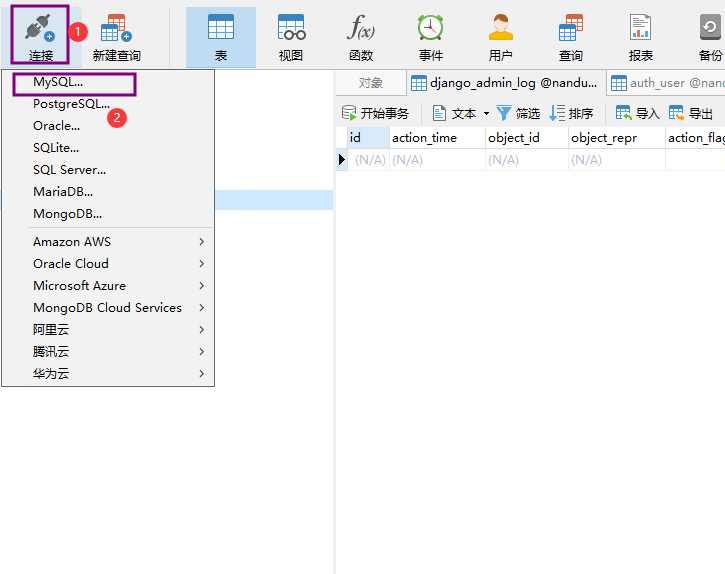This screenshot has height=574, width=725.
Task: Click the action_time column header
Action: click(x=437, y=138)
